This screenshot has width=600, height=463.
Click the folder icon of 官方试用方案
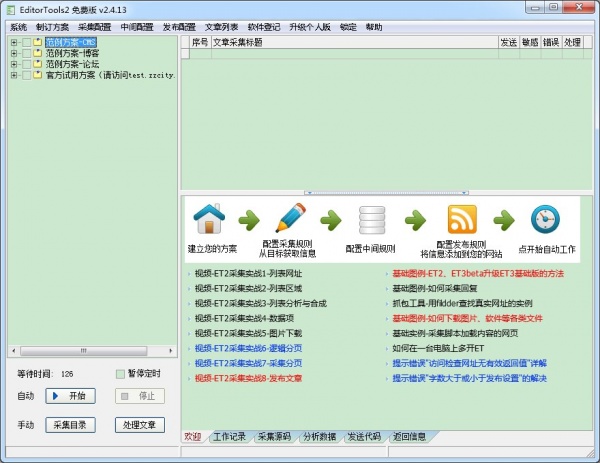38,75
